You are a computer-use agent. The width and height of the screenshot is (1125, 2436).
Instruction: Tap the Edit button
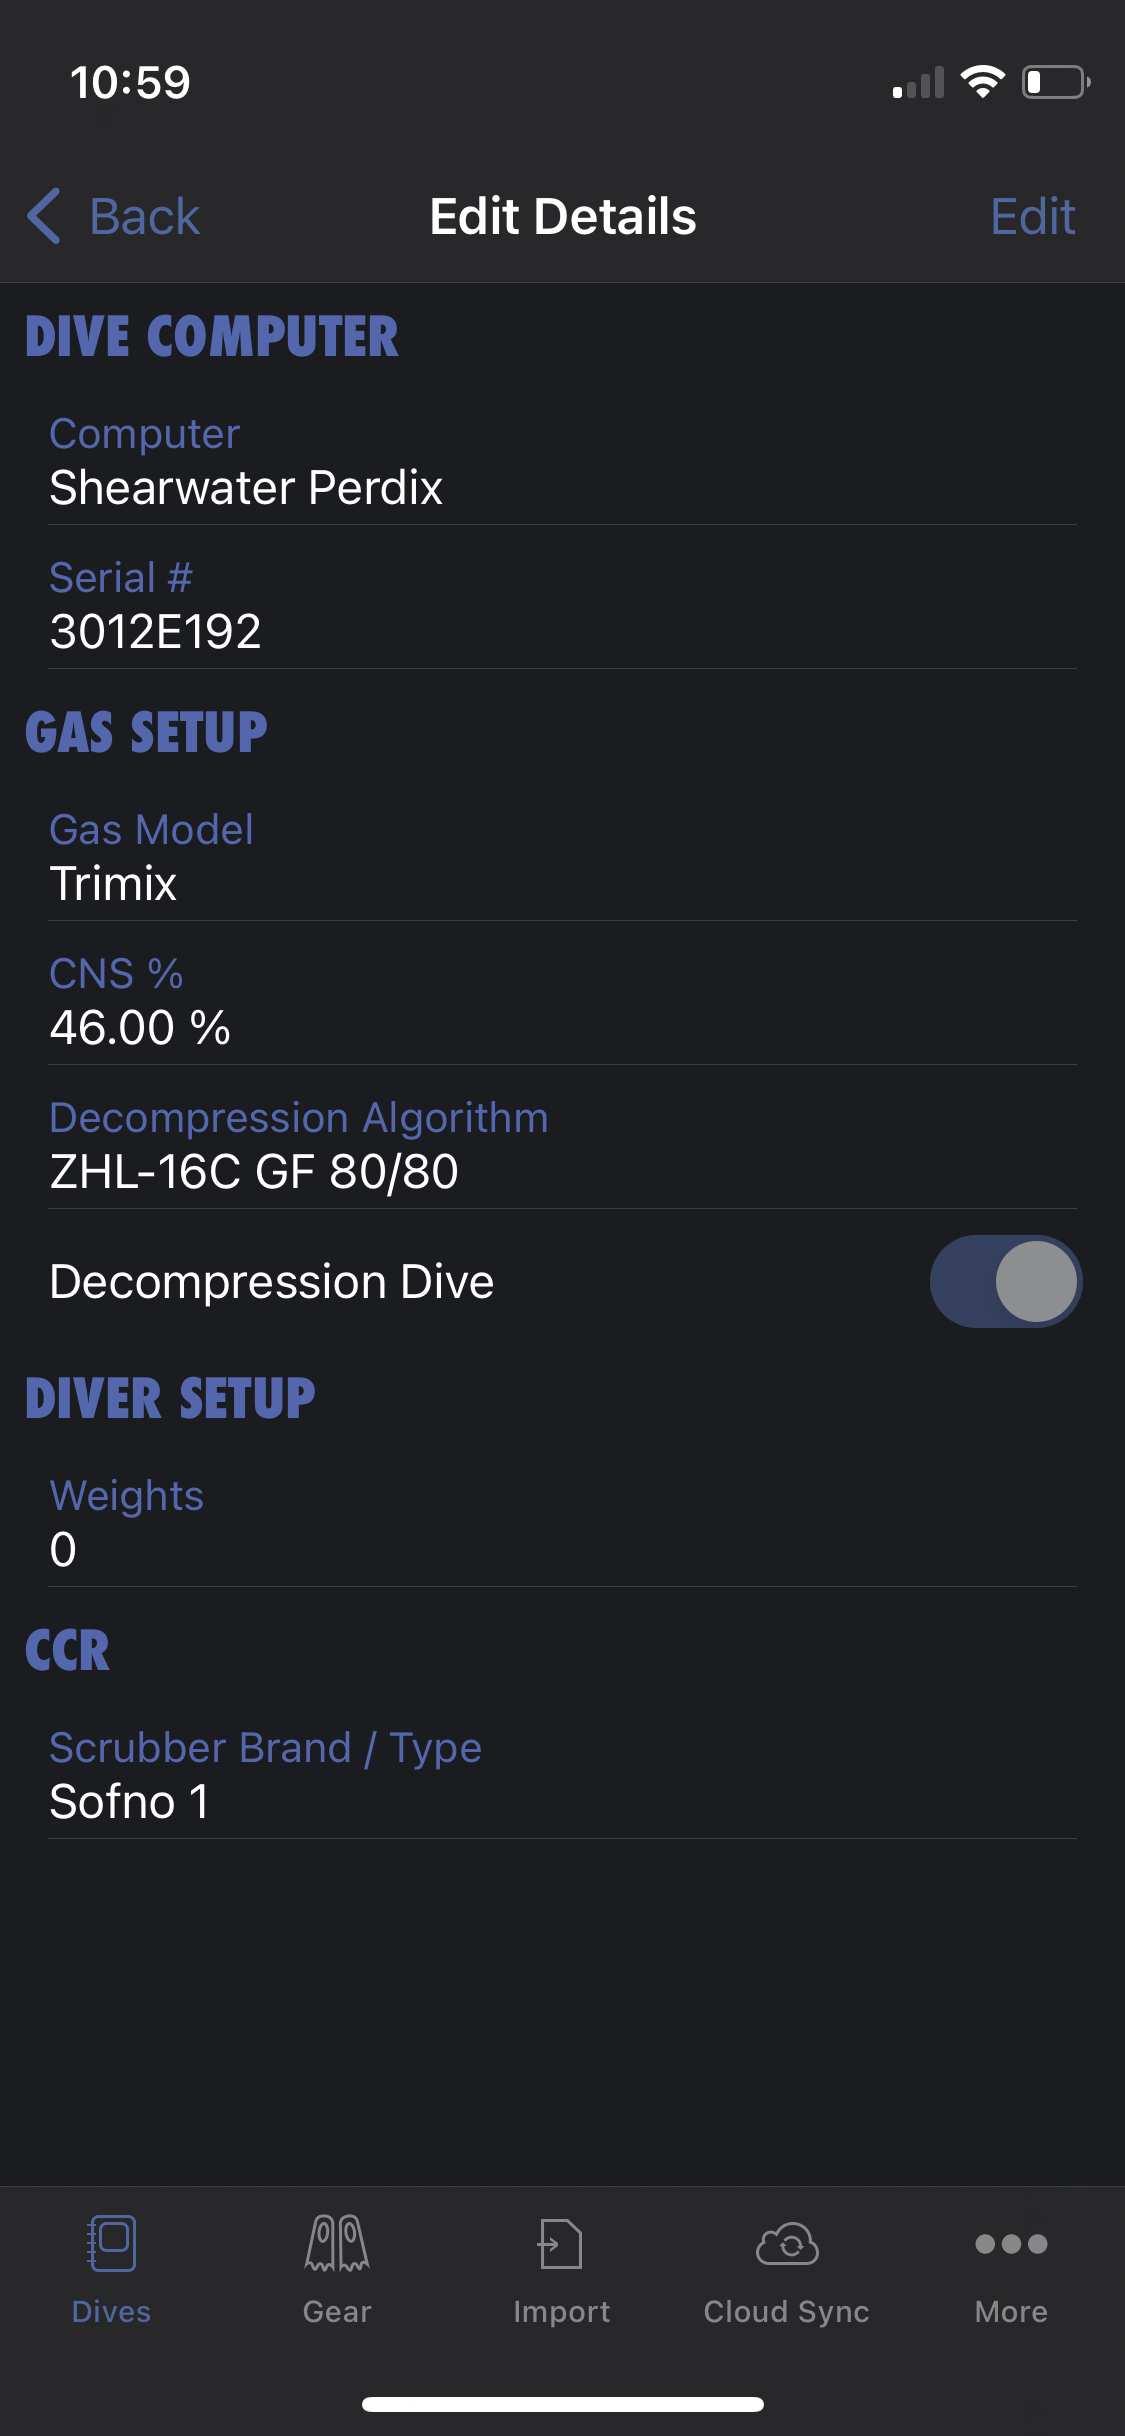(x=1032, y=216)
